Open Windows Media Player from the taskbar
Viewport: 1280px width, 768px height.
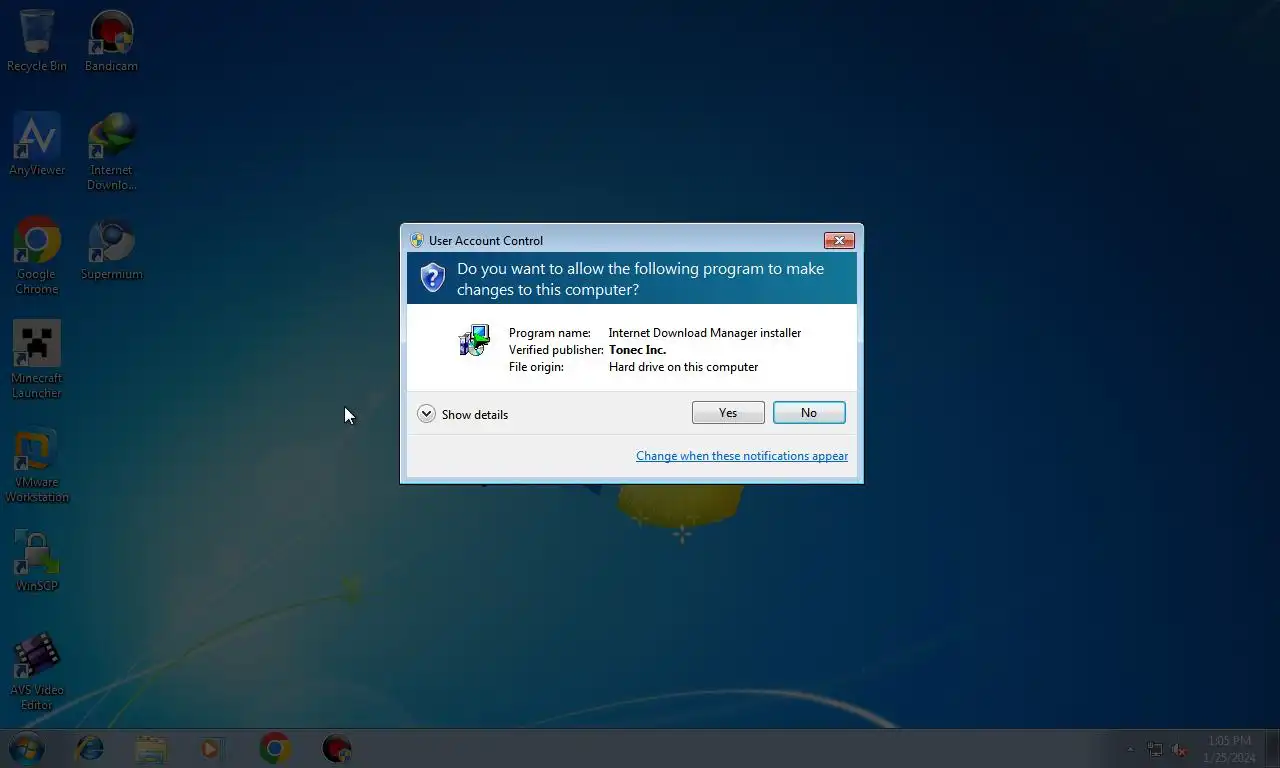tap(211, 748)
